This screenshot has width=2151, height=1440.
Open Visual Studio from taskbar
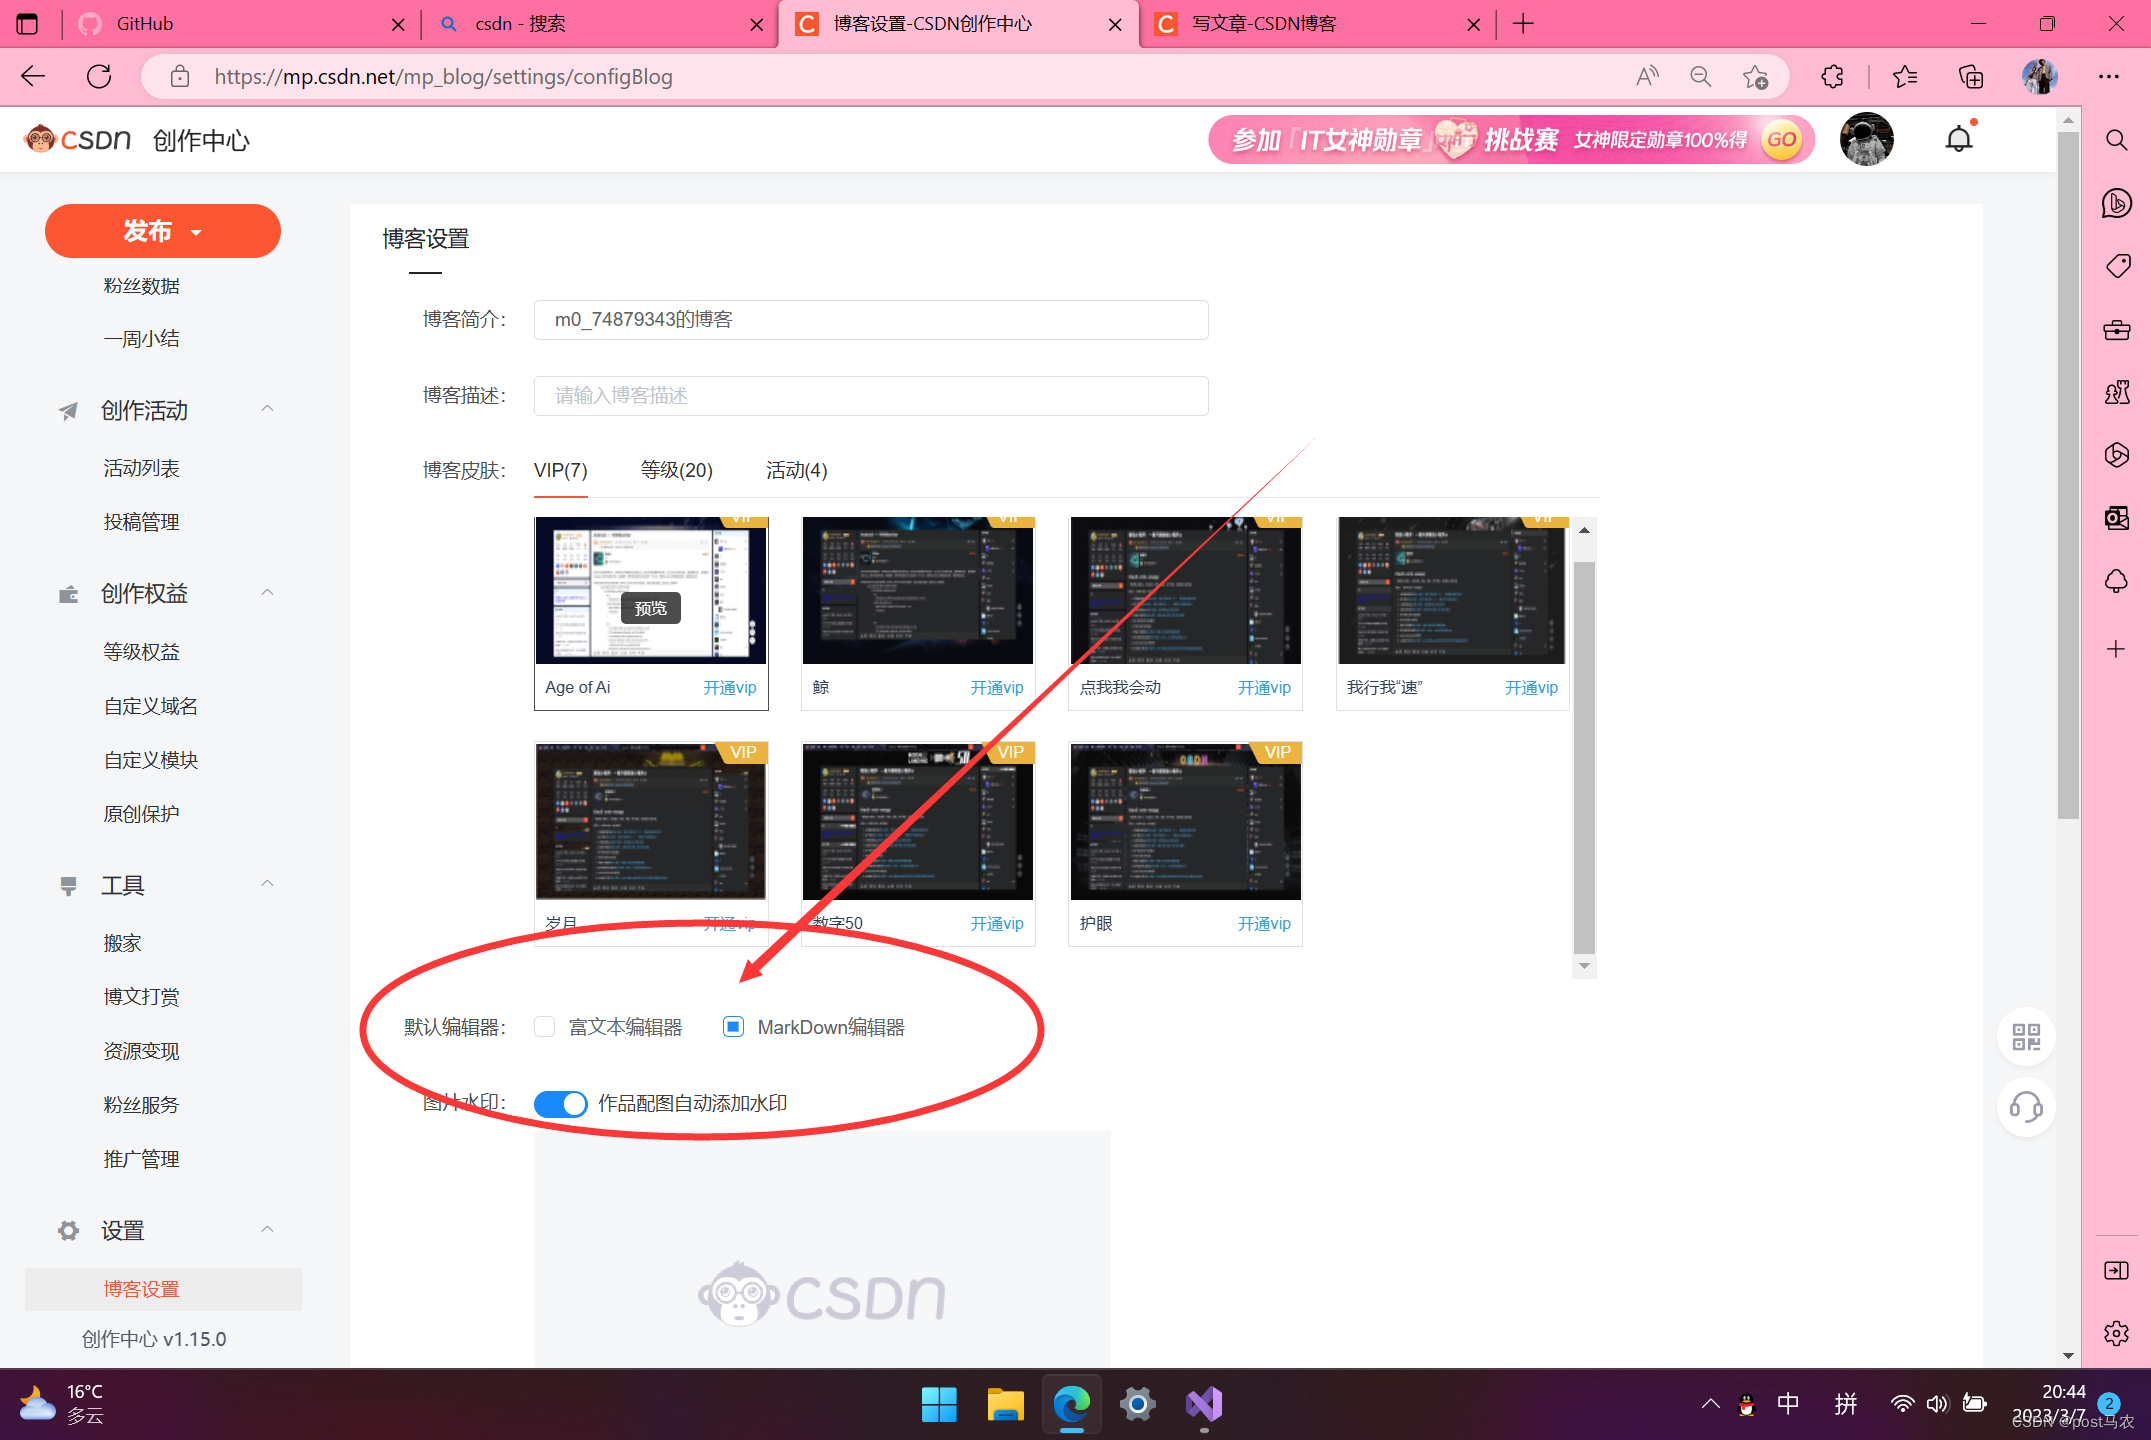pyautogui.click(x=1204, y=1404)
